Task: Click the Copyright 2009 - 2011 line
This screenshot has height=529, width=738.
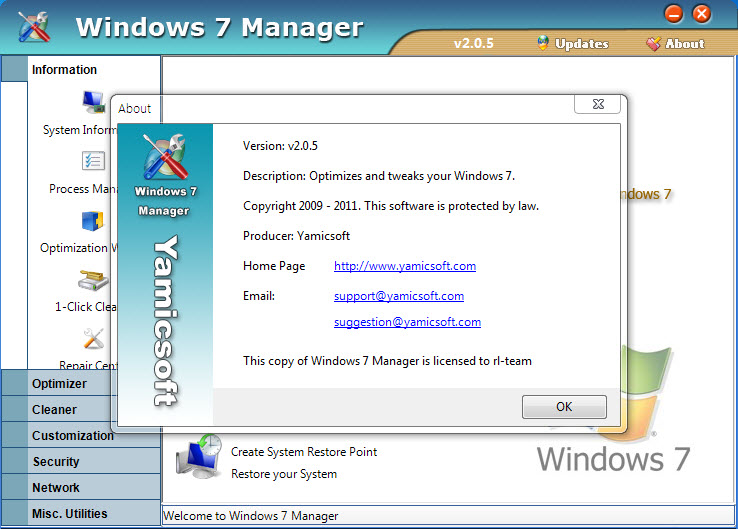Action: 391,206
